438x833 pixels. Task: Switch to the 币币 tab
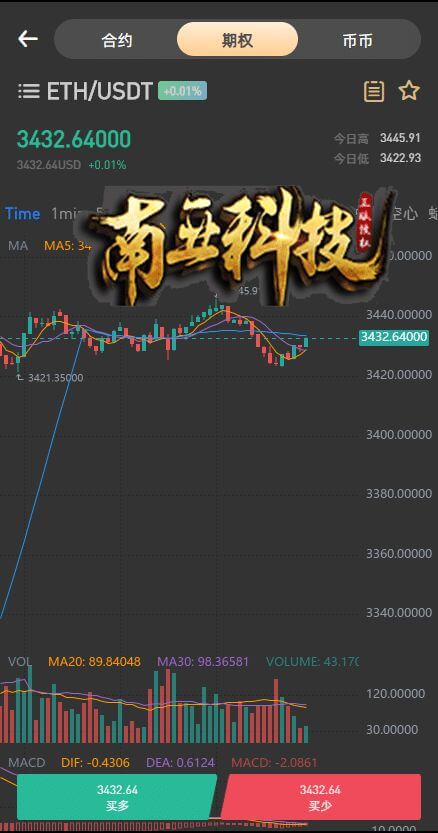click(358, 40)
